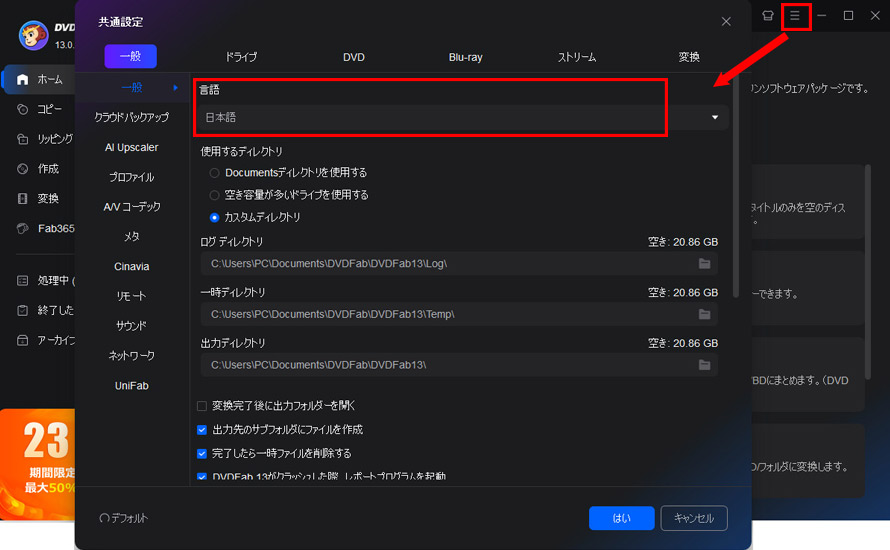
Task: Click the output directory path field
Action: (459, 364)
